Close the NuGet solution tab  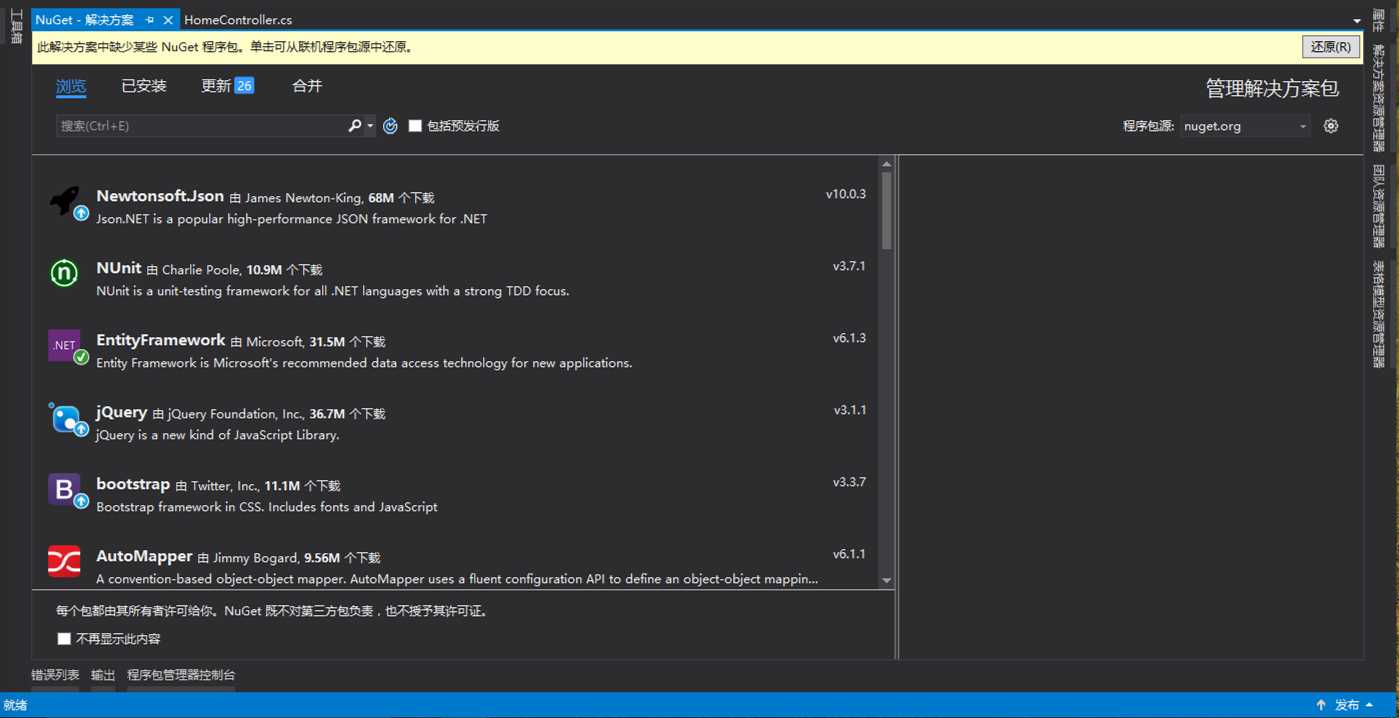tap(168, 20)
